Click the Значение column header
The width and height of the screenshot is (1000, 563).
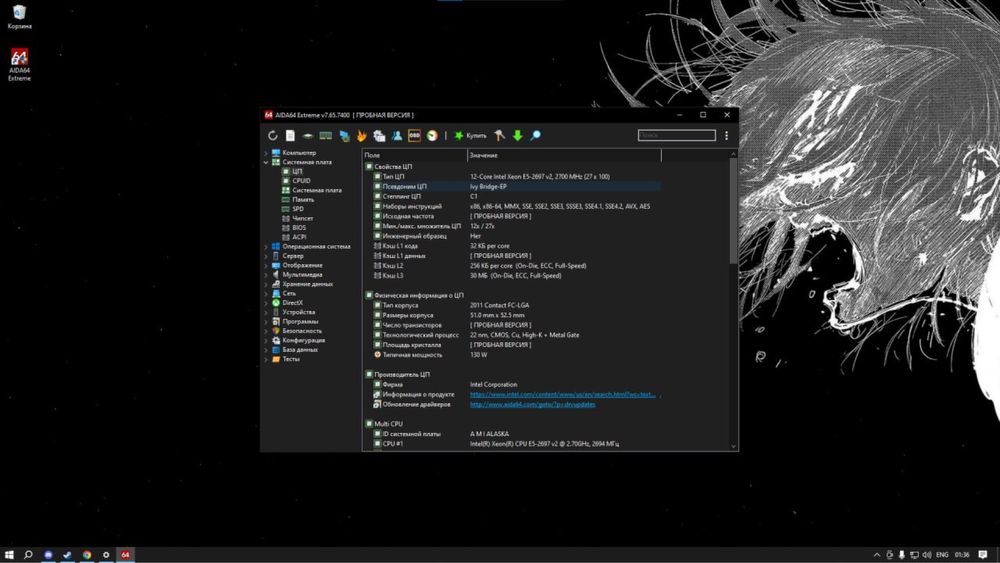click(x=564, y=155)
